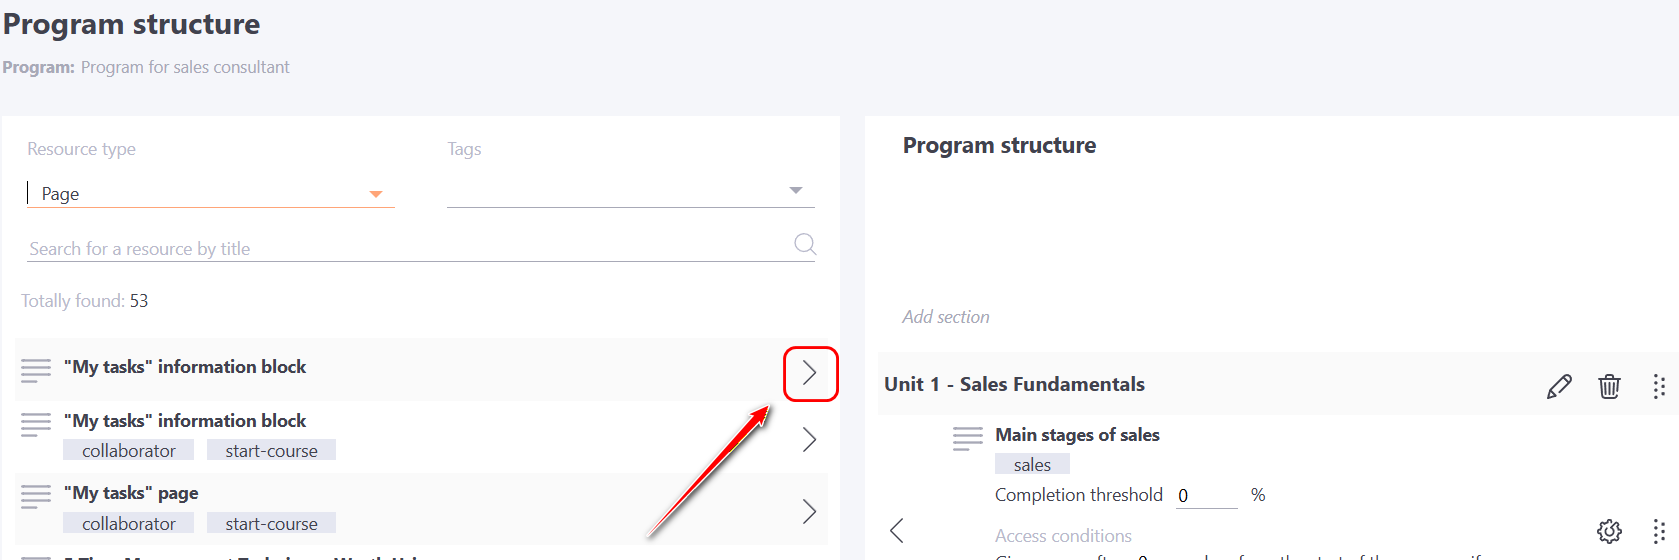1679x560 pixels.
Task: Edit Unit 1 with pencil icon
Action: (x=1559, y=386)
